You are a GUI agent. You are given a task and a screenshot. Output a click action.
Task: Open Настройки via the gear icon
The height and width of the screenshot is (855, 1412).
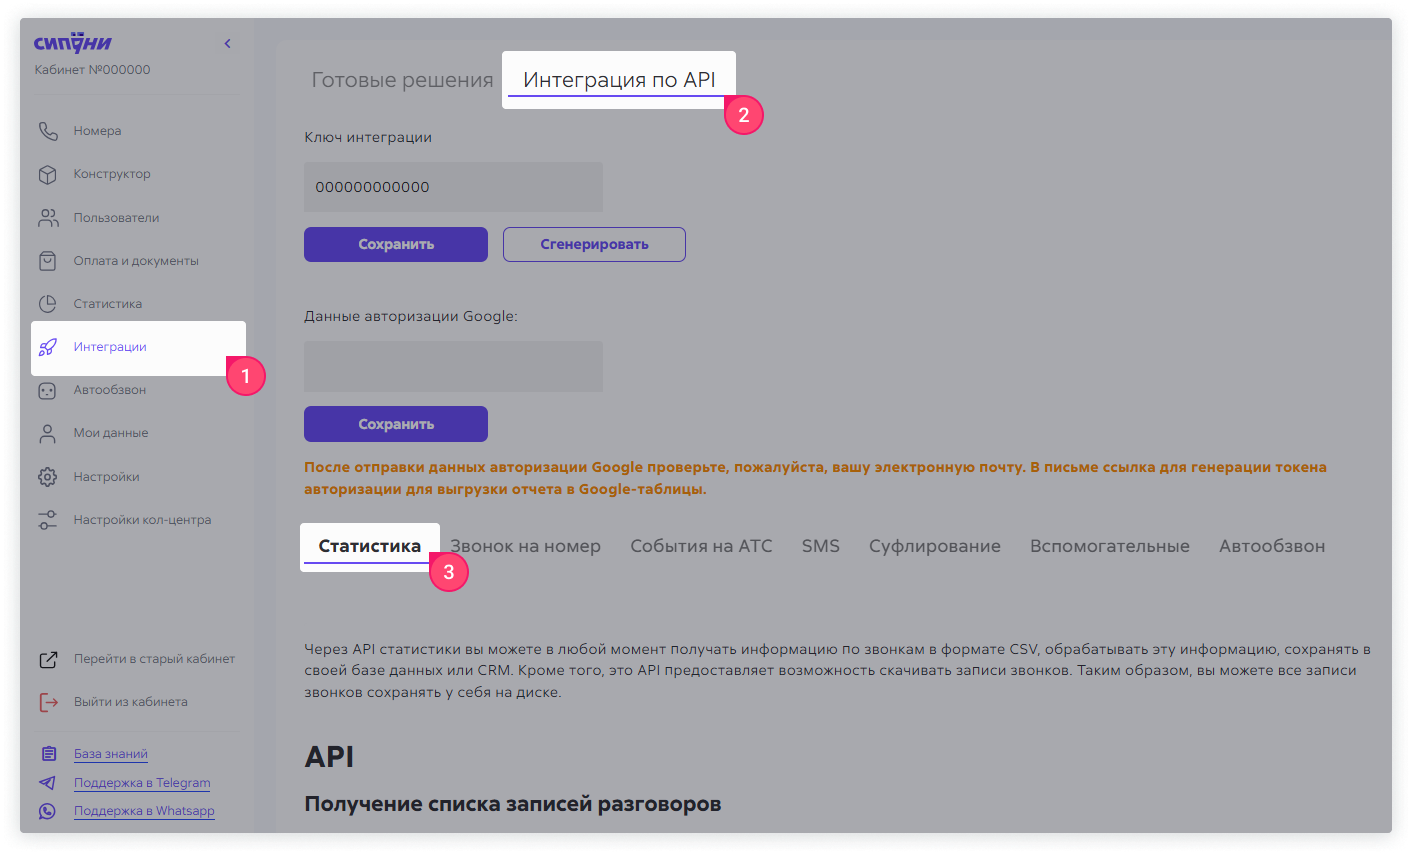(46, 476)
